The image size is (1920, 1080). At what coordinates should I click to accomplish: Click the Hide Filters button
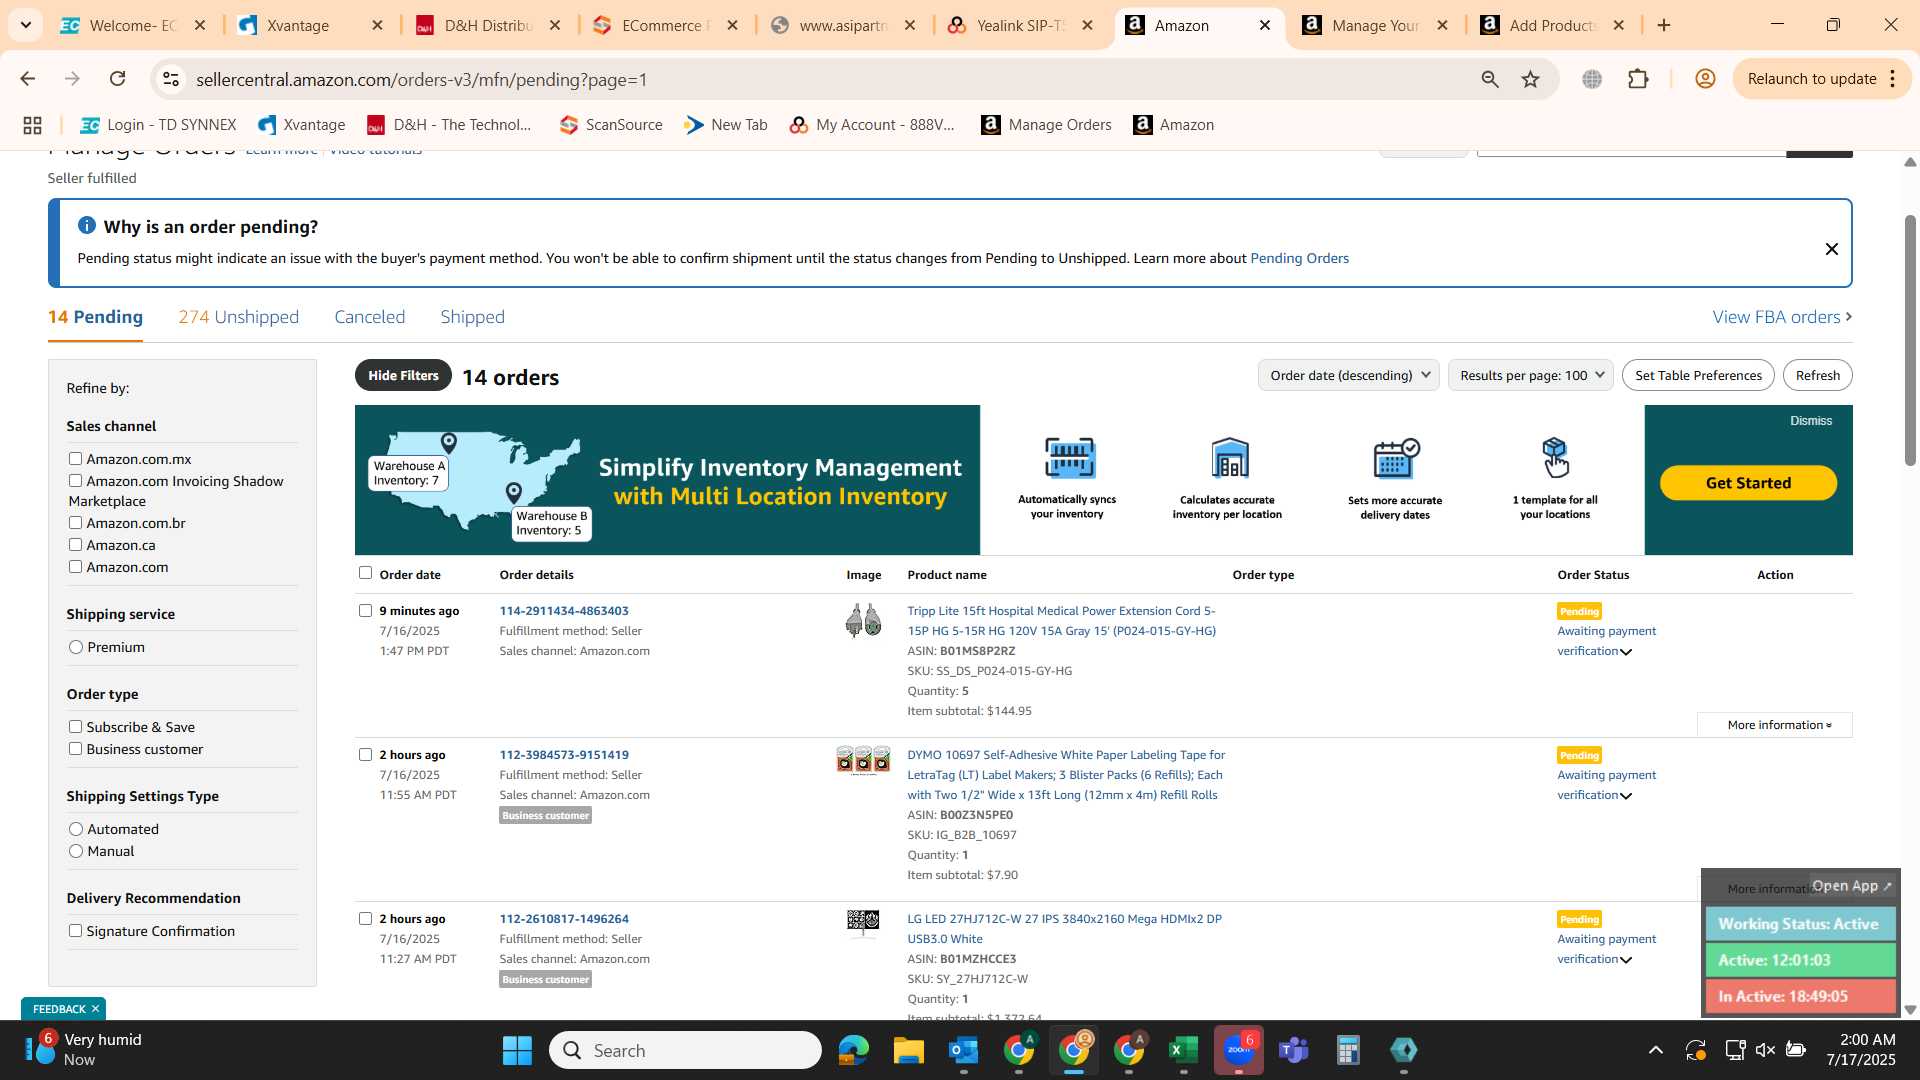pos(403,375)
